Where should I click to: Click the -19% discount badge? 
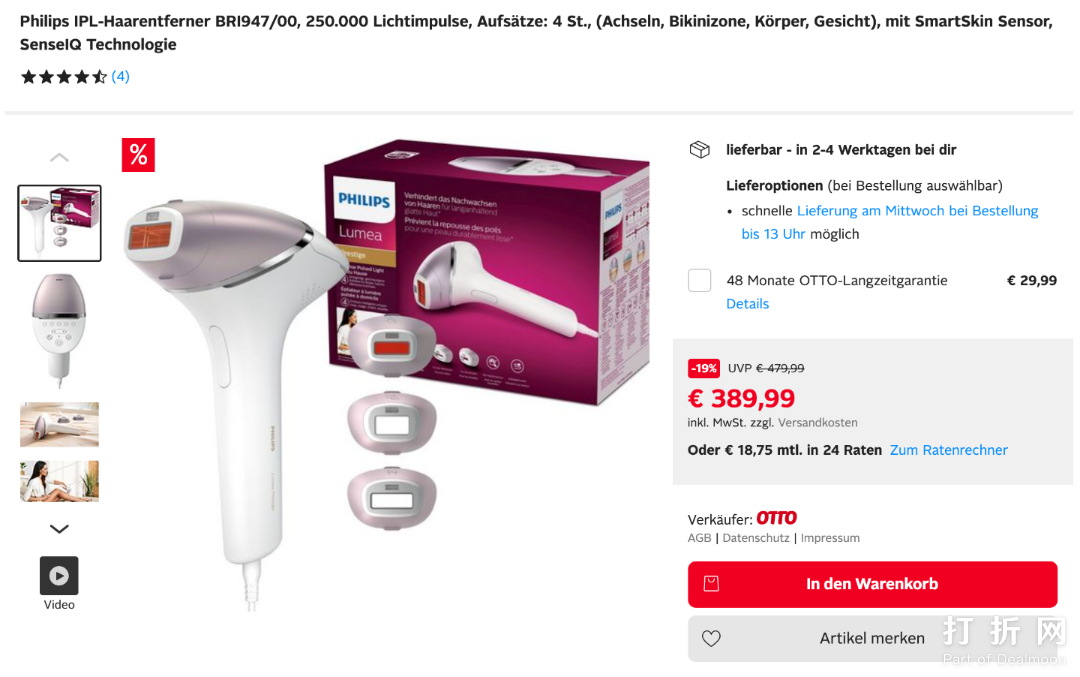click(703, 368)
